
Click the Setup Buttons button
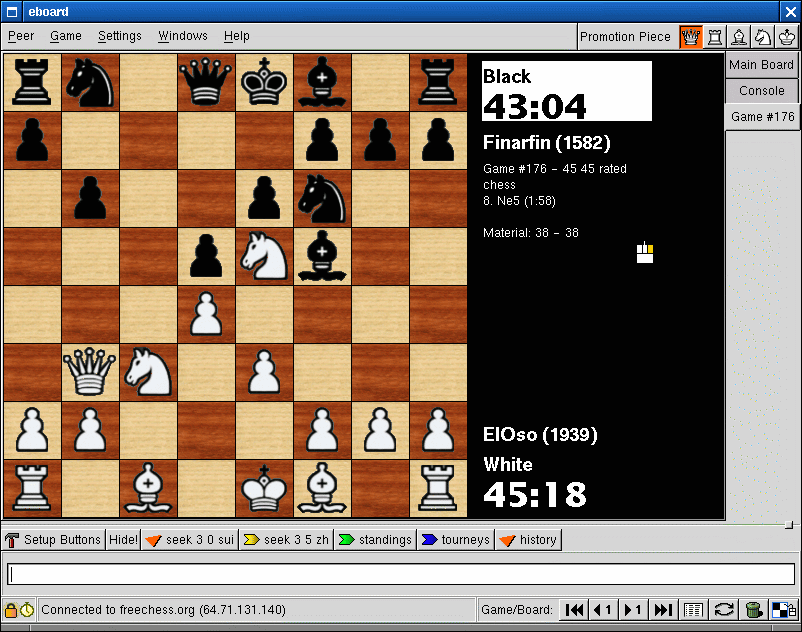54,540
